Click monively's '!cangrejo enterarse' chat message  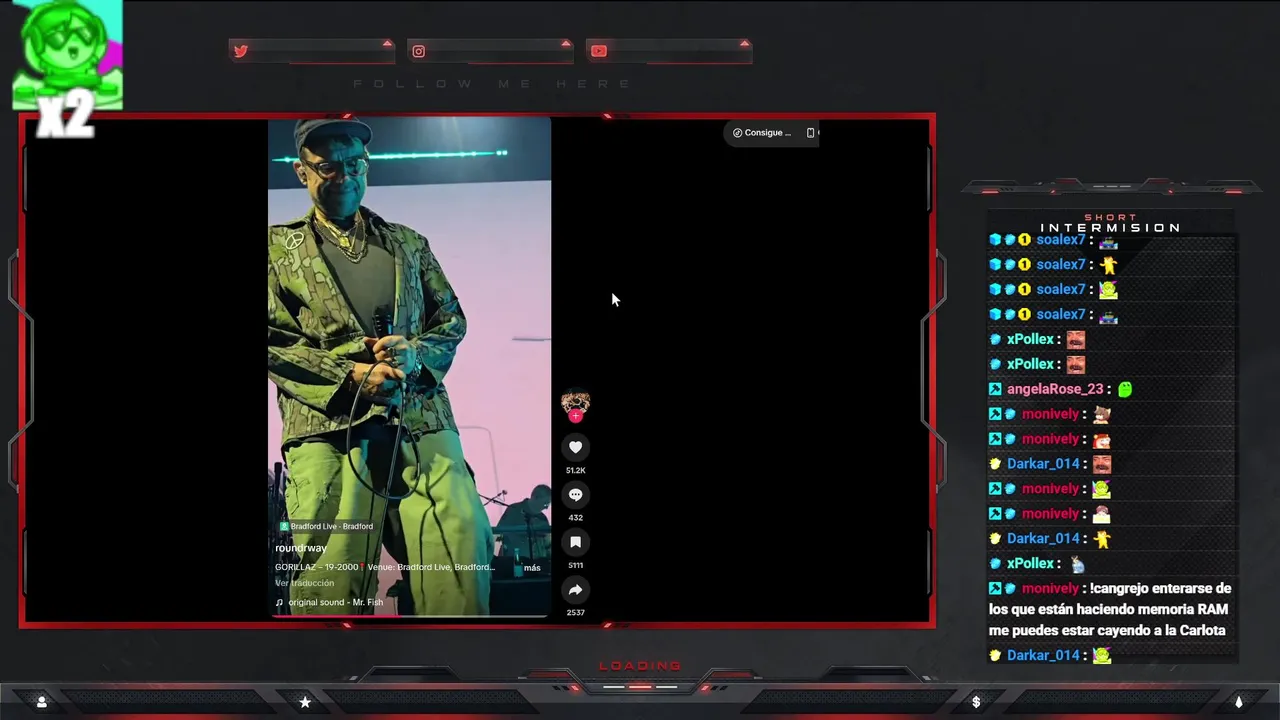1110,609
